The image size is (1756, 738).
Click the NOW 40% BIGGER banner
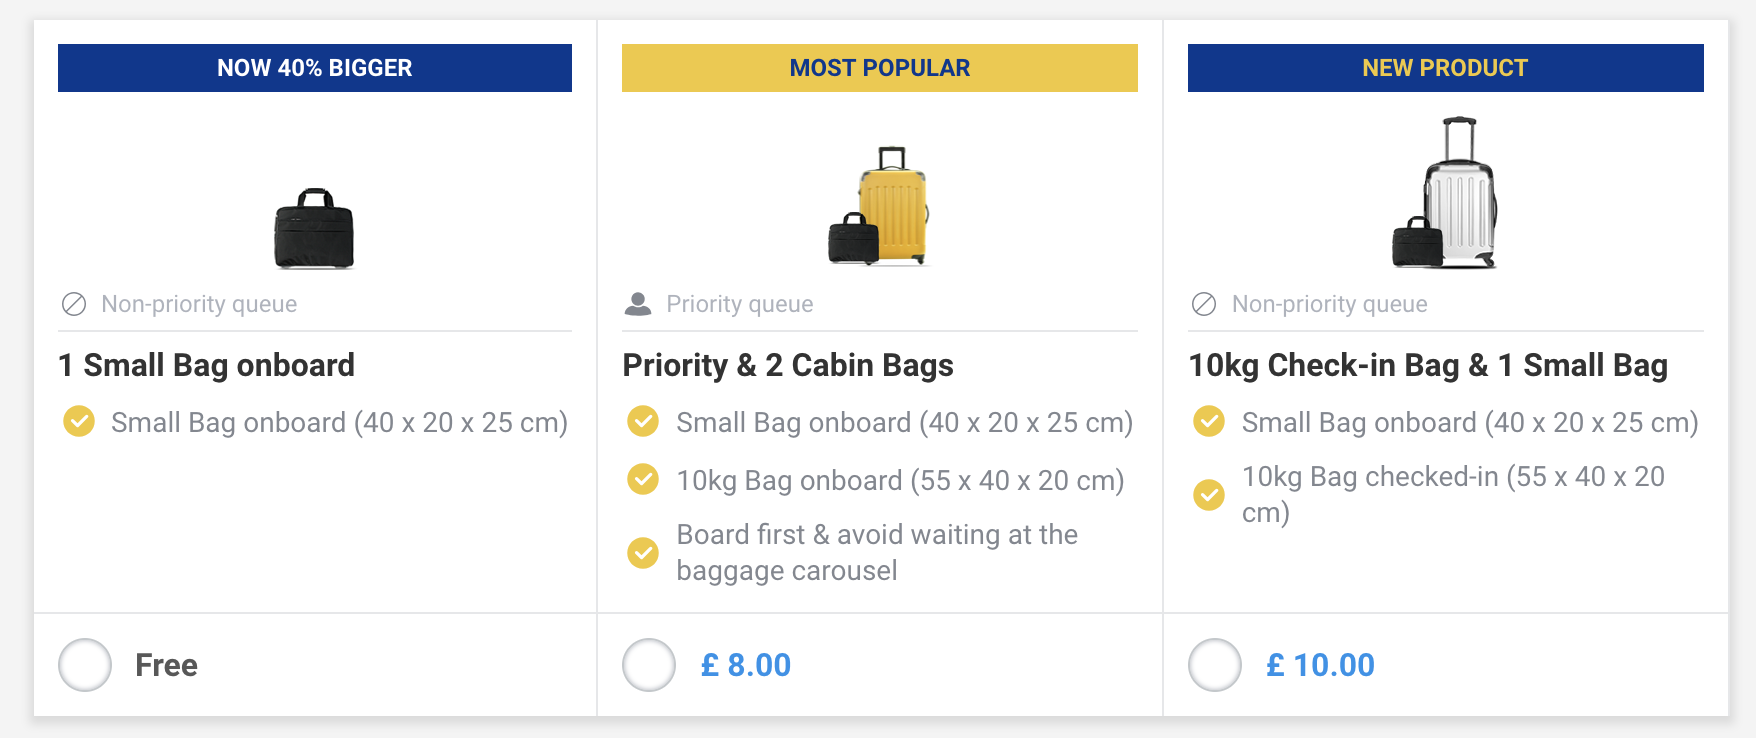coord(315,68)
